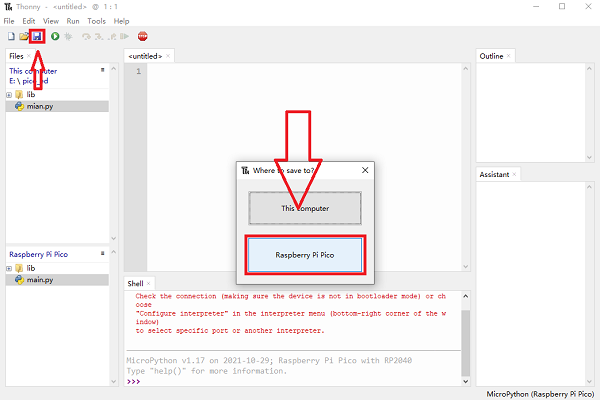
Task: Expand the lib folder under Raspberry Pi Pico
Action: click(x=9, y=268)
